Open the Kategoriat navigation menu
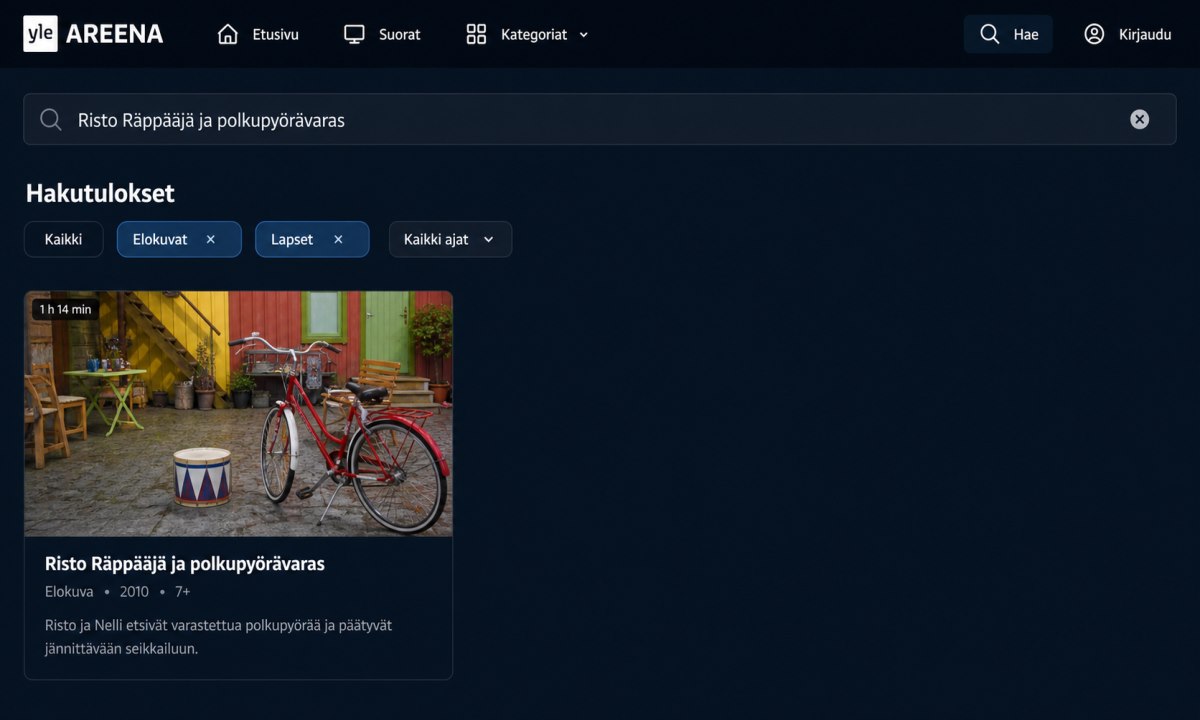This screenshot has height=720, width=1200. pos(527,34)
